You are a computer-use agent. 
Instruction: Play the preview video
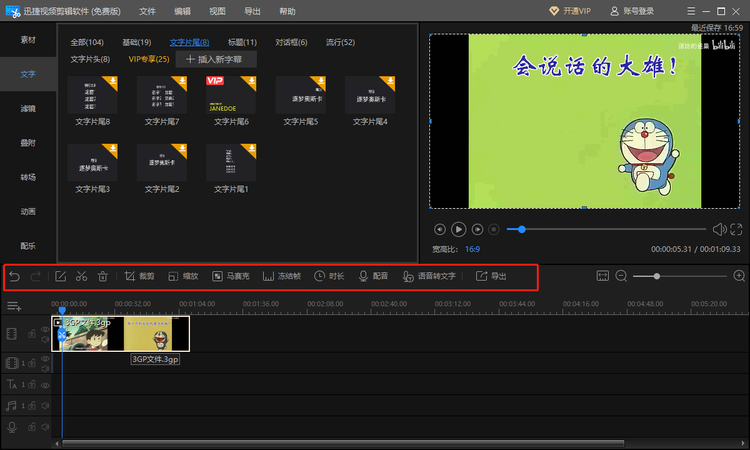(x=458, y=230)
